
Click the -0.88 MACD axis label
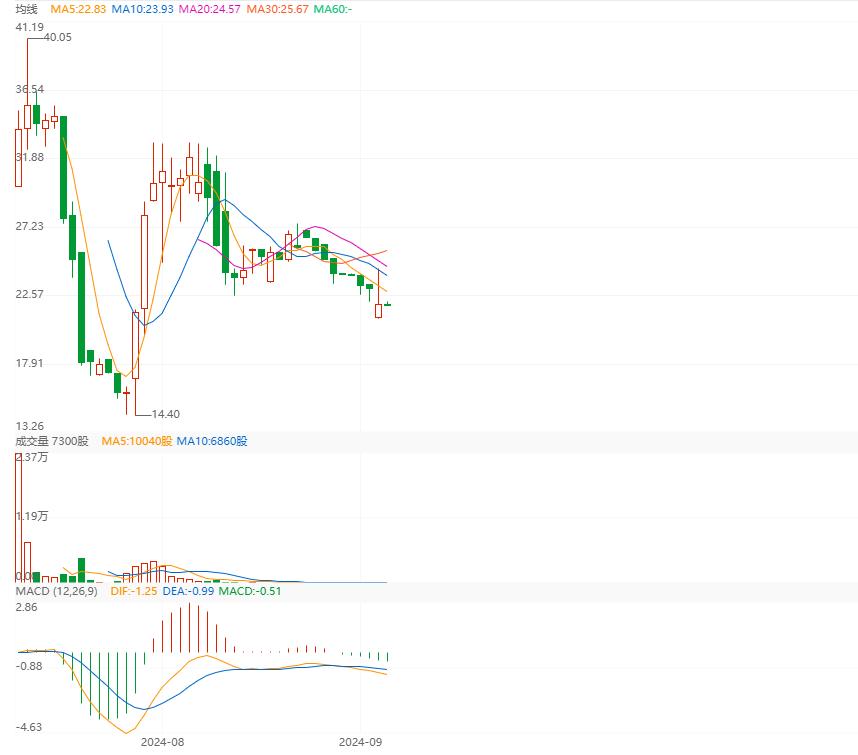click(28, 666)
